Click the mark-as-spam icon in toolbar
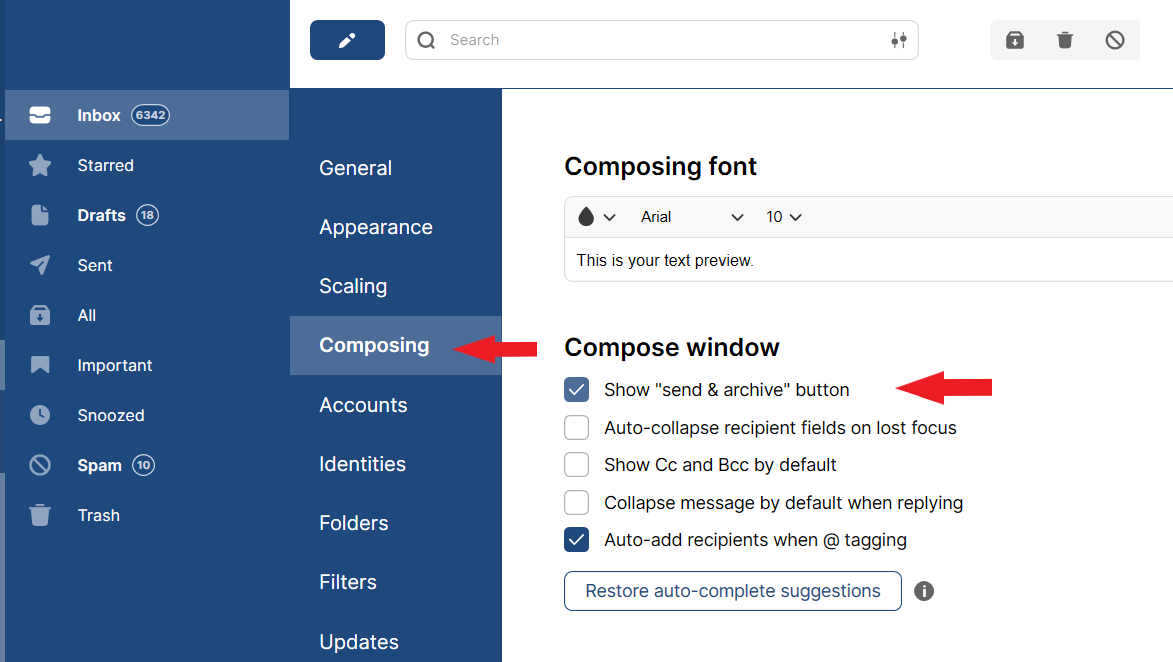 [1115, 40]
